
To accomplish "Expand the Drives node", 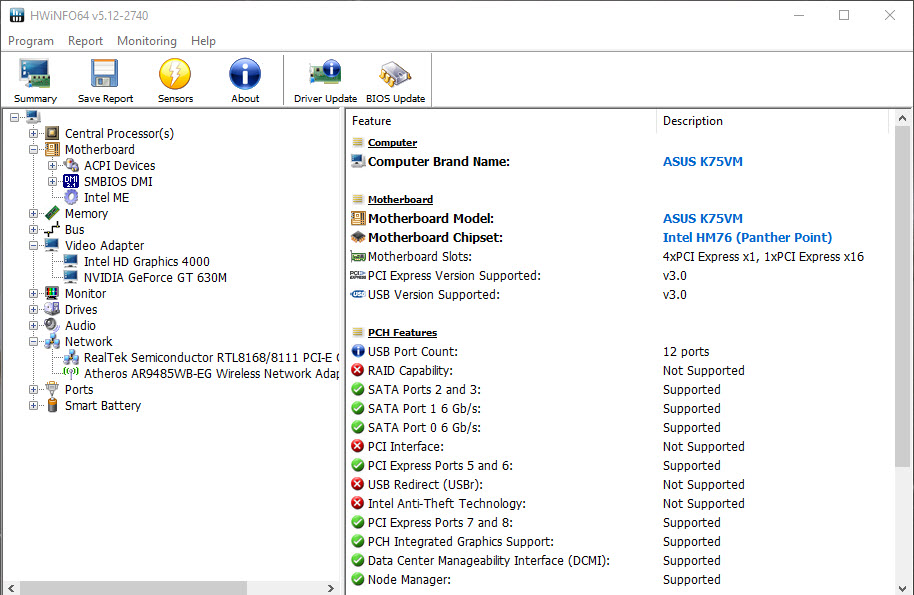I will tap(34, 309).
